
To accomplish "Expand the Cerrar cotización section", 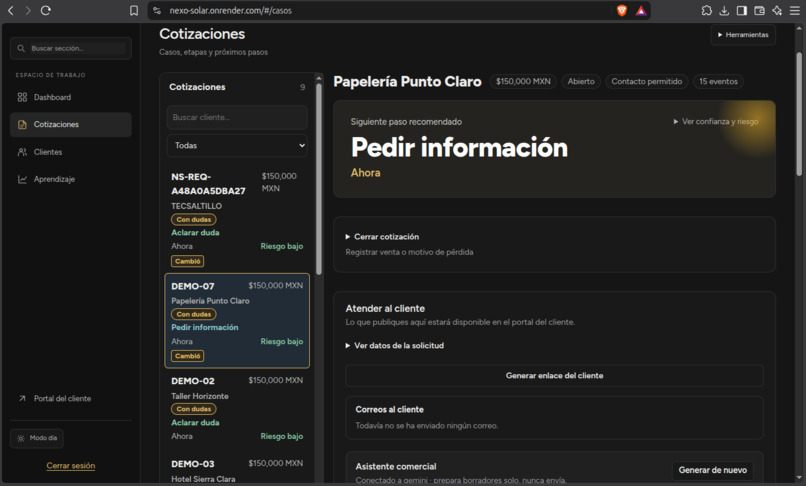I will (382, 237).
